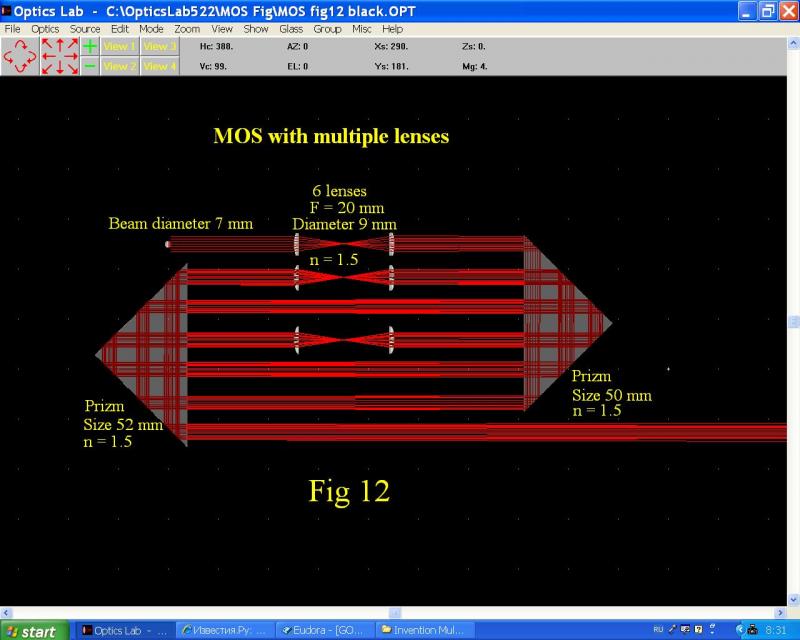
Task: Open the Mode menu
Action: pos(151,29)
